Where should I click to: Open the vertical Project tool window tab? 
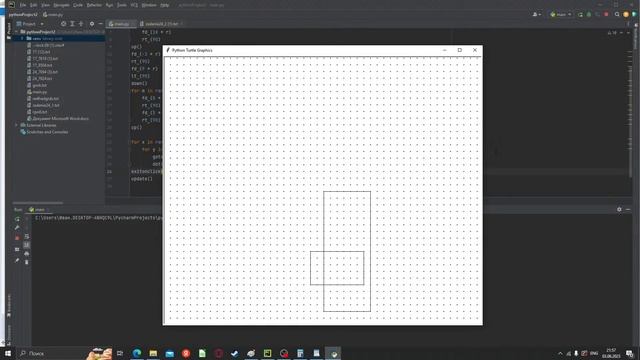point(9,31)
